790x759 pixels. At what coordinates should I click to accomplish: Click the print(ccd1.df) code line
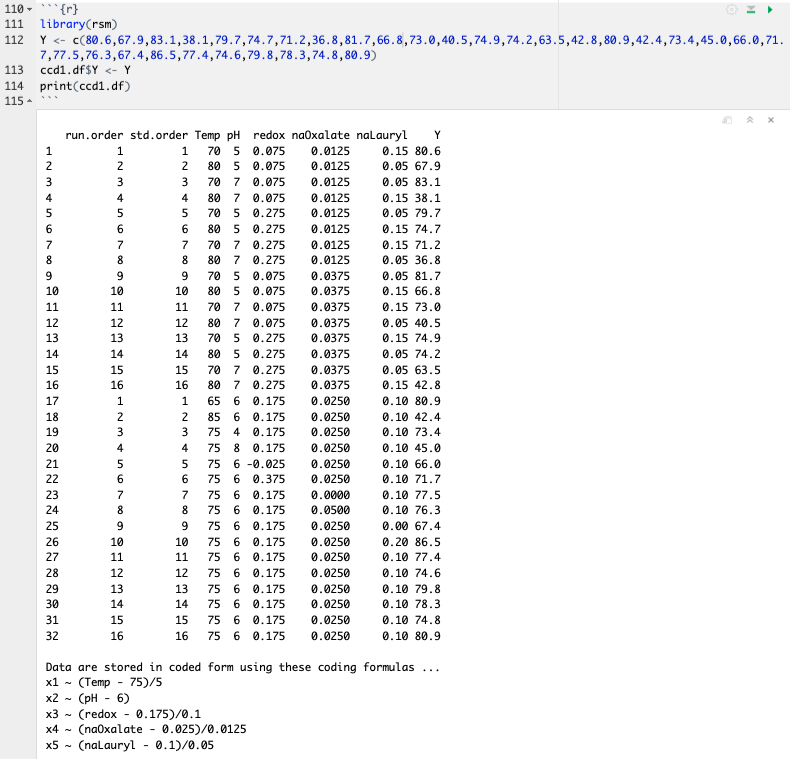85,87
